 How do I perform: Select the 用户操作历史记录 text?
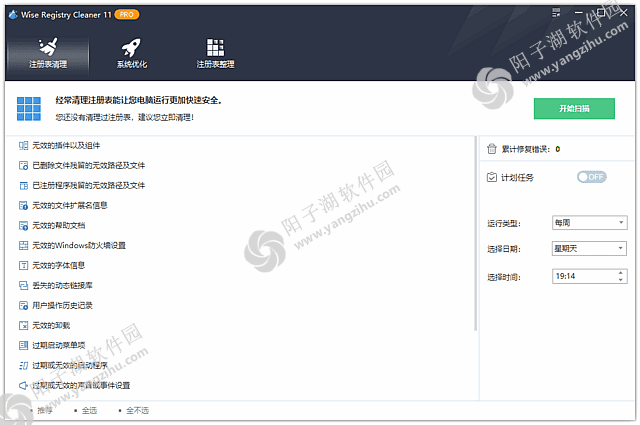(62, 306)
